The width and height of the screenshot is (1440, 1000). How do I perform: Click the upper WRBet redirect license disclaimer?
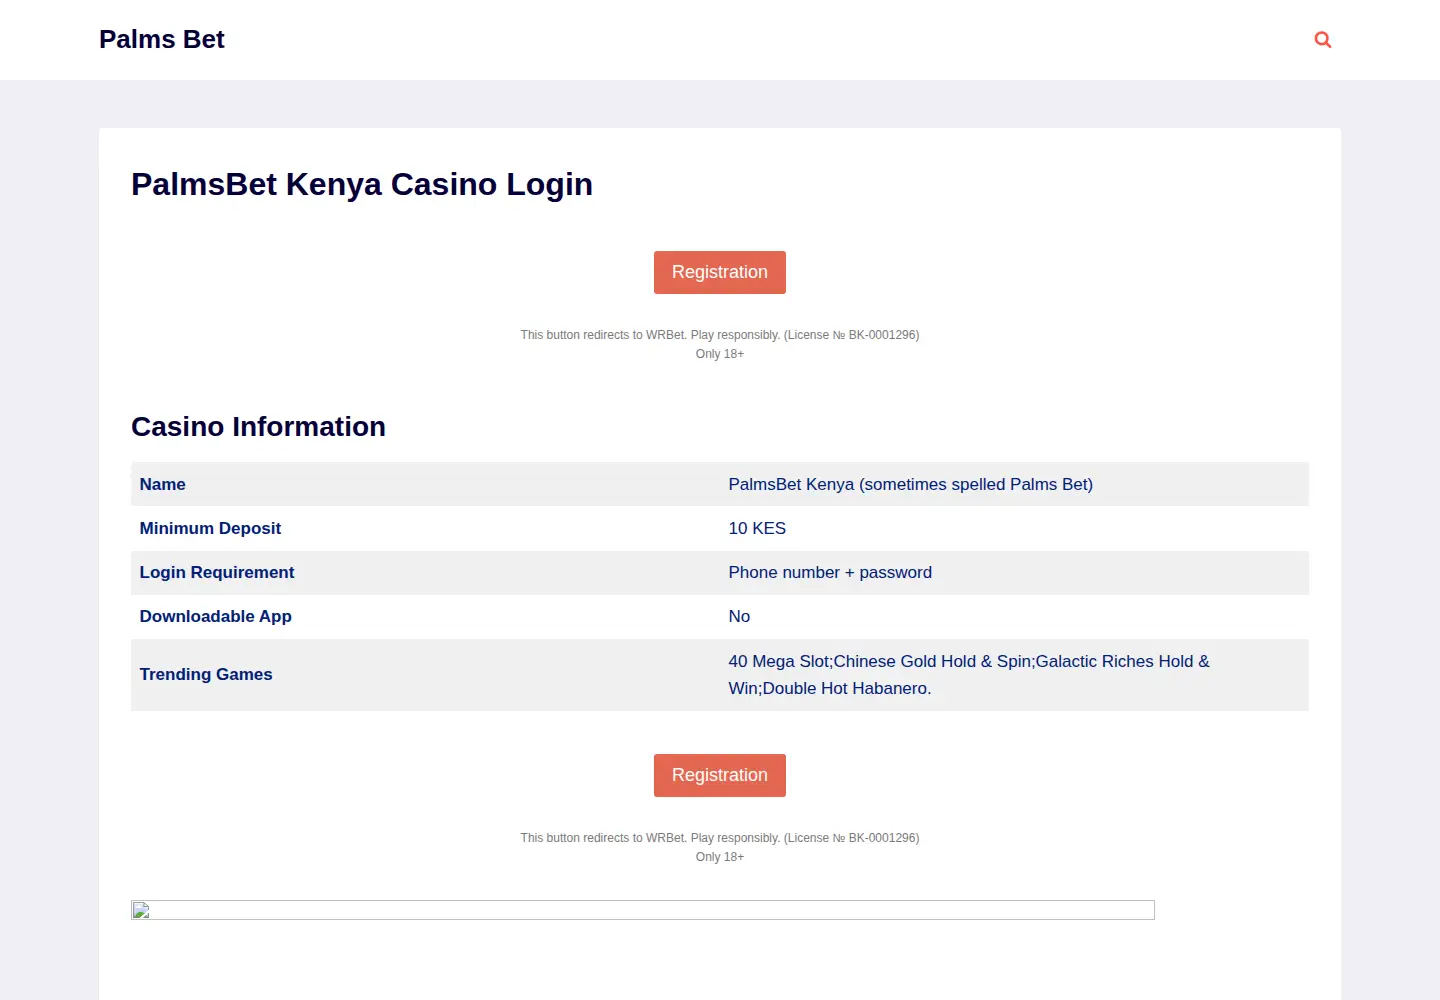coord(720,335)
